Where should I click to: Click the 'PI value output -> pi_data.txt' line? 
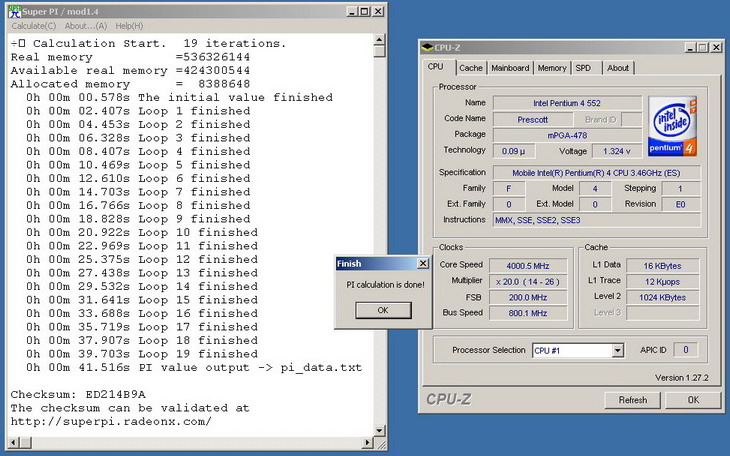194,368
